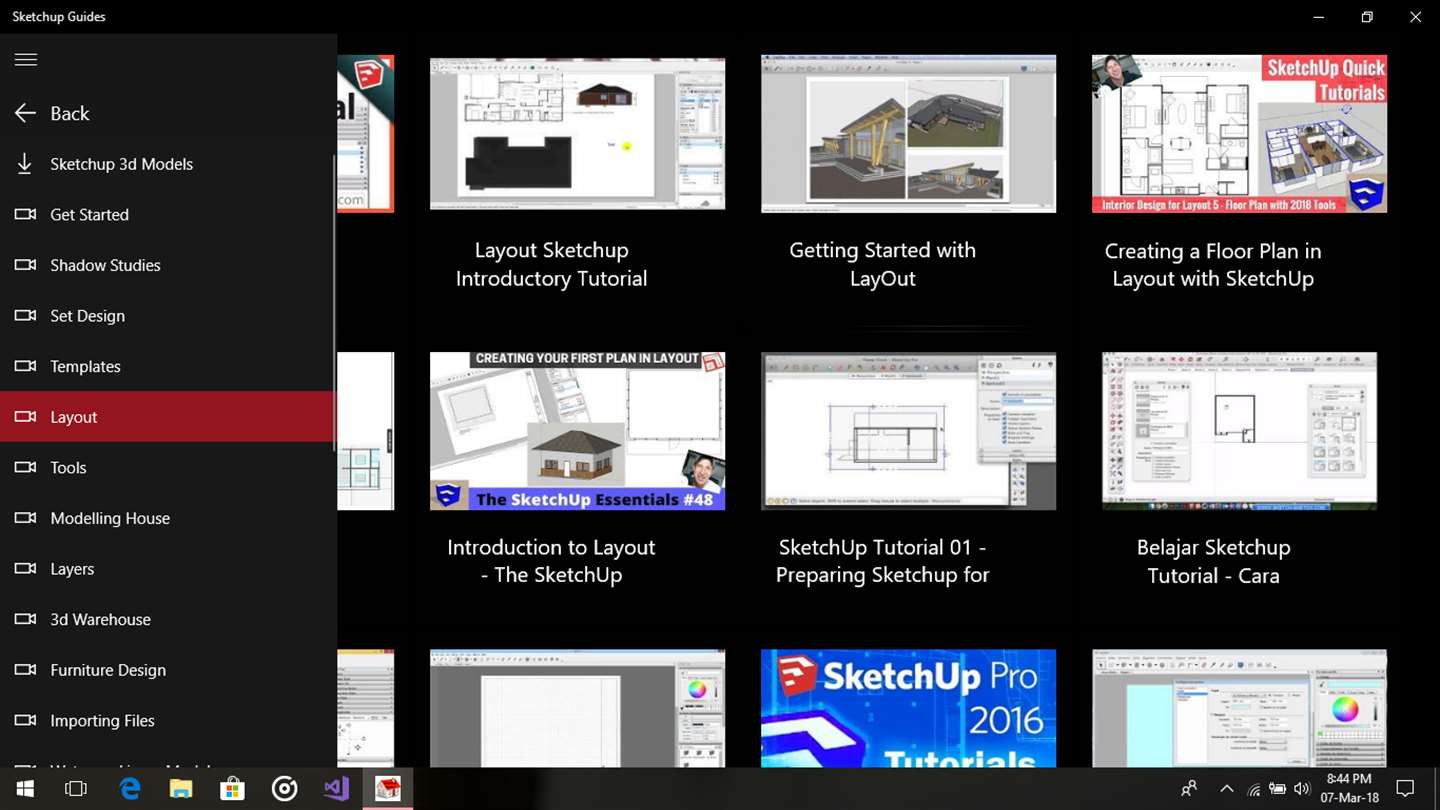The image size is (1440, 810).
Task: Click 'Getting Started with LayOut' title
Action: [x=882, y=265]
